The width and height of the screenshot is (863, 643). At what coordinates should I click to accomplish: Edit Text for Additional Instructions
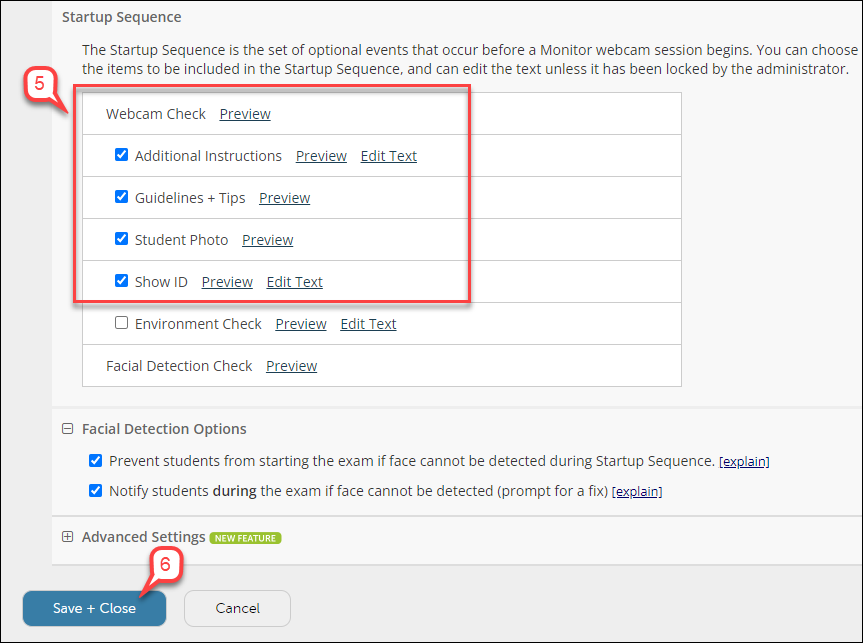389,156
